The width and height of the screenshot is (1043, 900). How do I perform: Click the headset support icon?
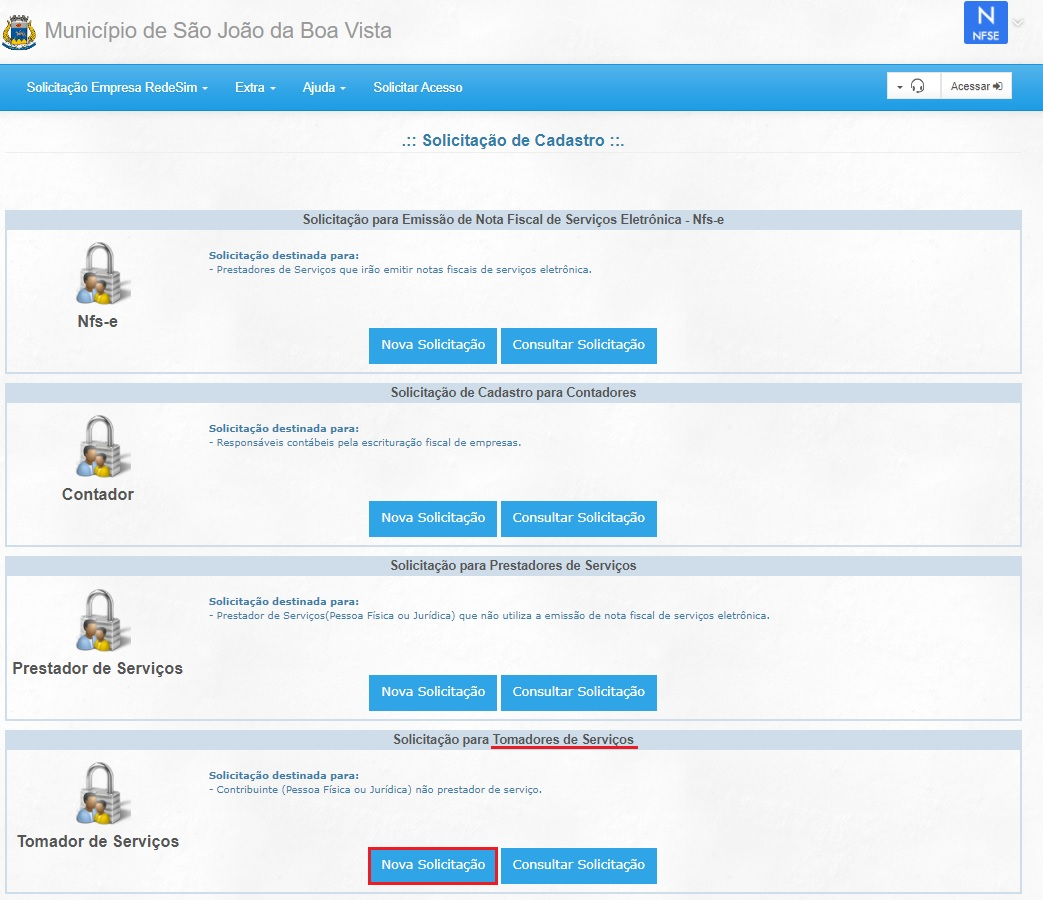pos(917,87)
